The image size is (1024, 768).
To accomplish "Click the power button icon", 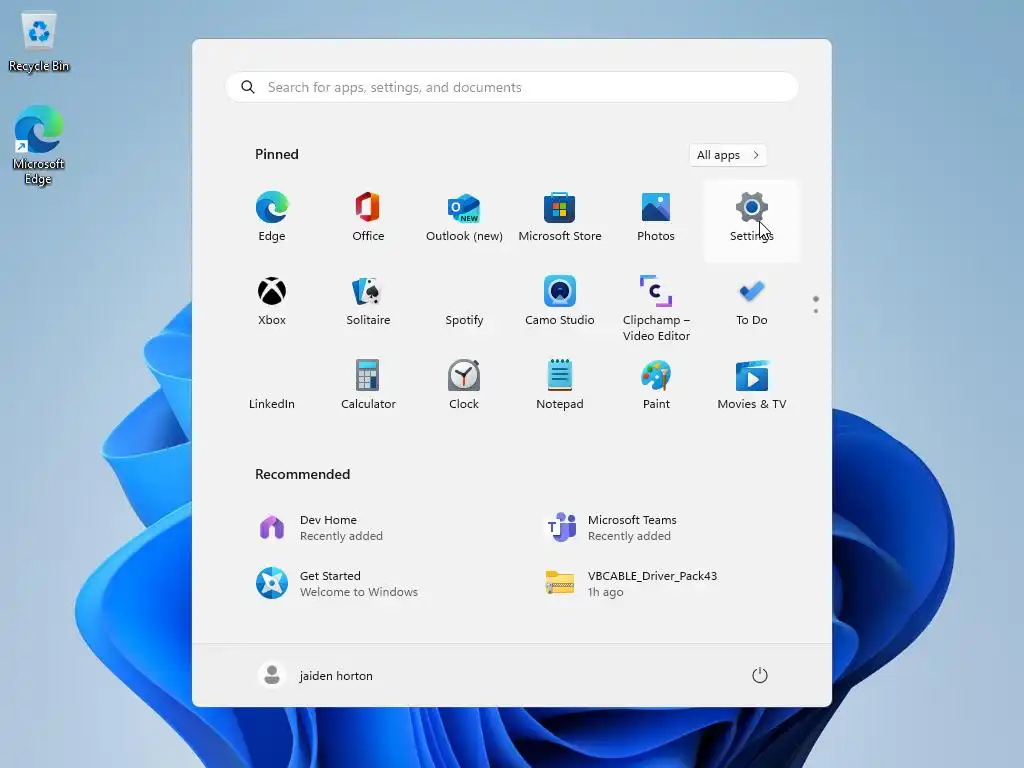I will [x=760, y=675].
